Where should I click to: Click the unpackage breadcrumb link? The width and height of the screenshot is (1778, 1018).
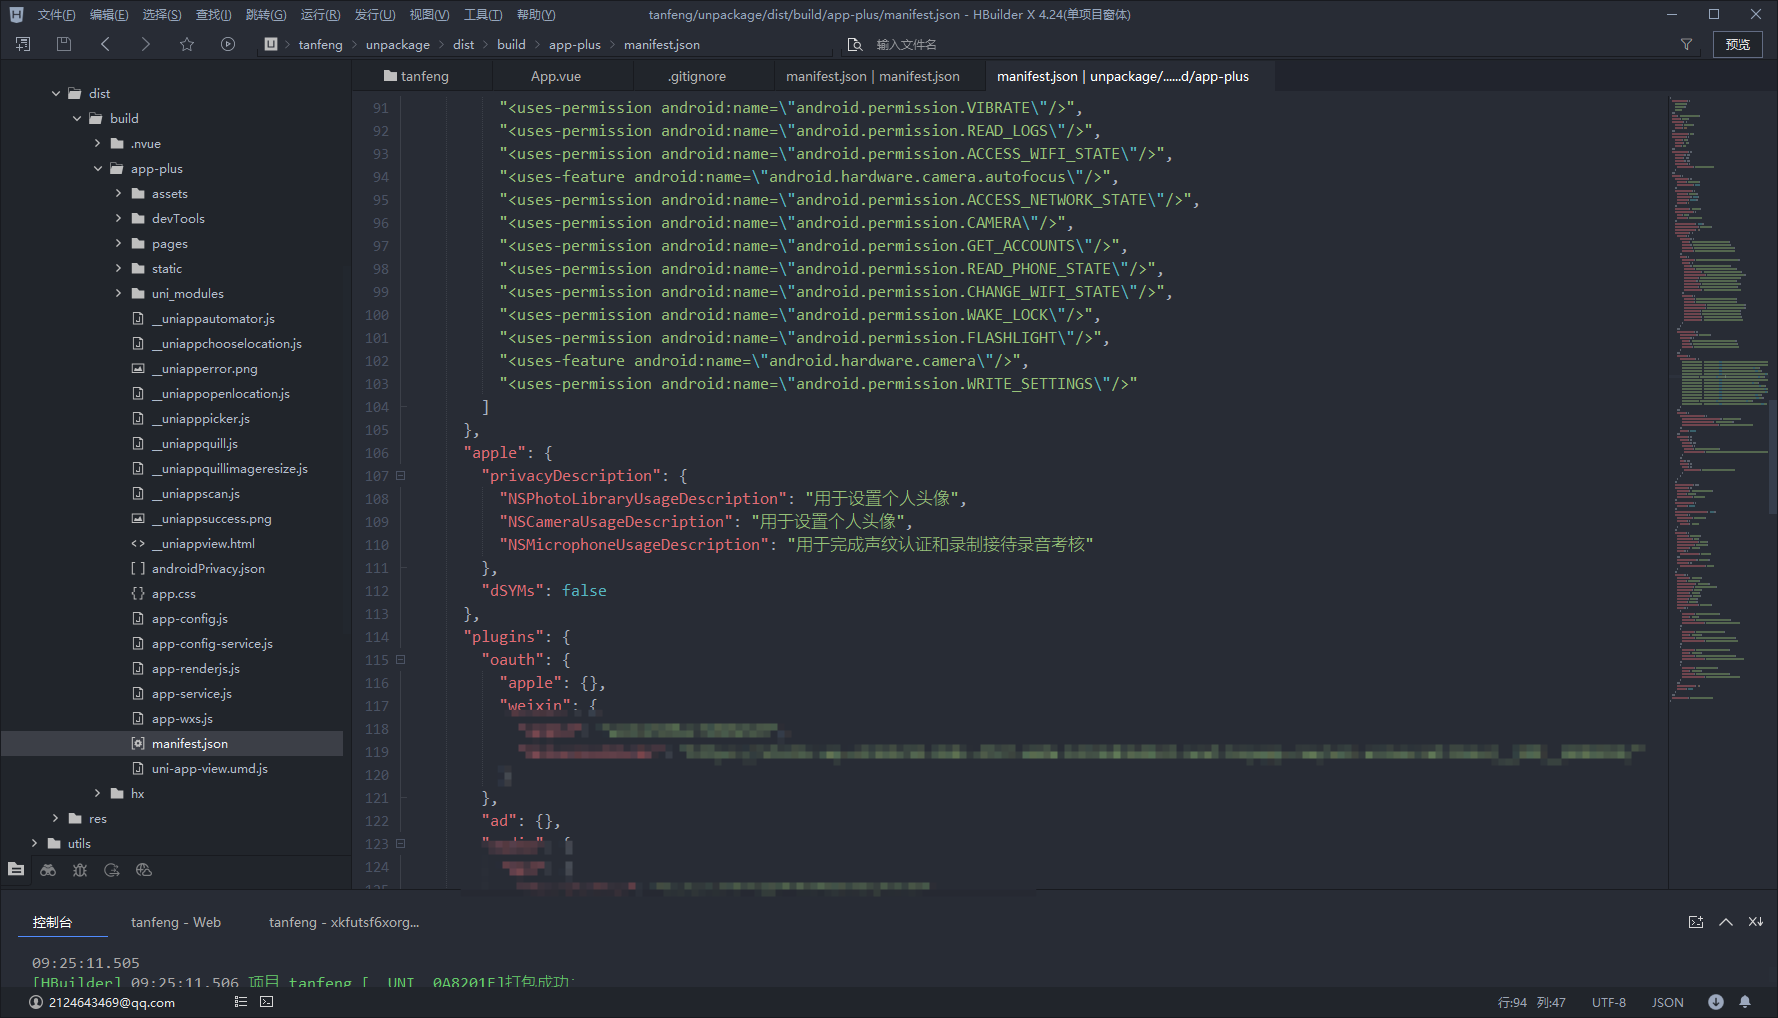pos(398,45)
